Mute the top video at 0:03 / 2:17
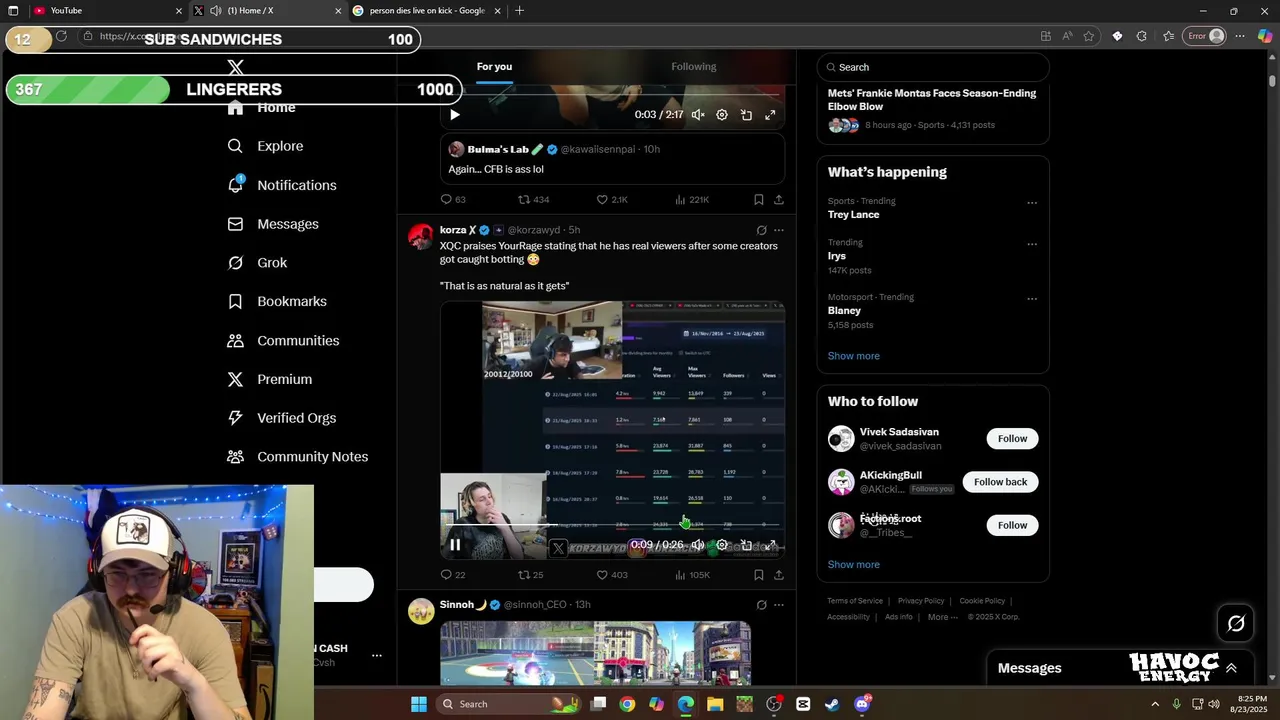This screenshot has width=1280, height=720. coord(698,115)
